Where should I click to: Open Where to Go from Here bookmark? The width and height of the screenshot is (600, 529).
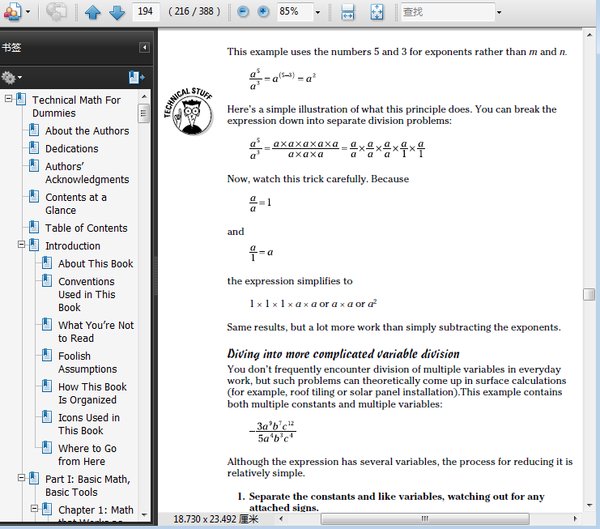coord(88,455)
